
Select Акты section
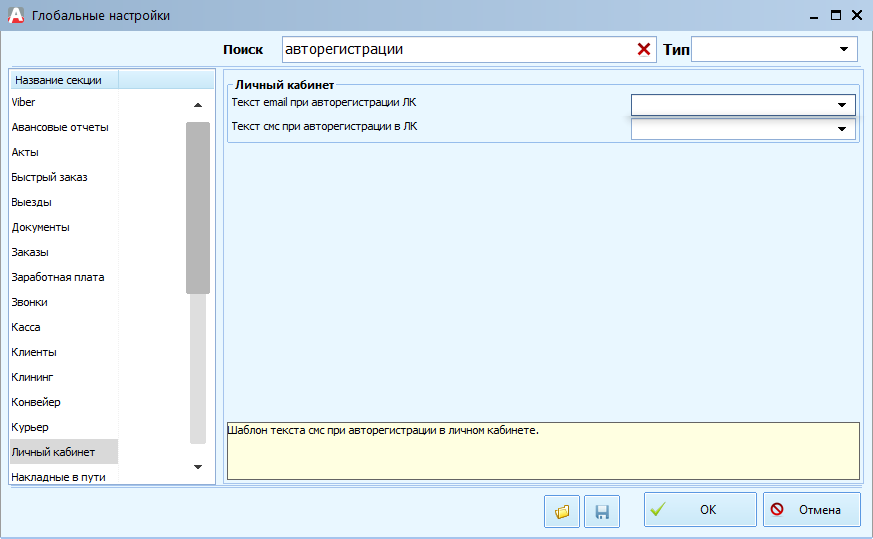64,152
